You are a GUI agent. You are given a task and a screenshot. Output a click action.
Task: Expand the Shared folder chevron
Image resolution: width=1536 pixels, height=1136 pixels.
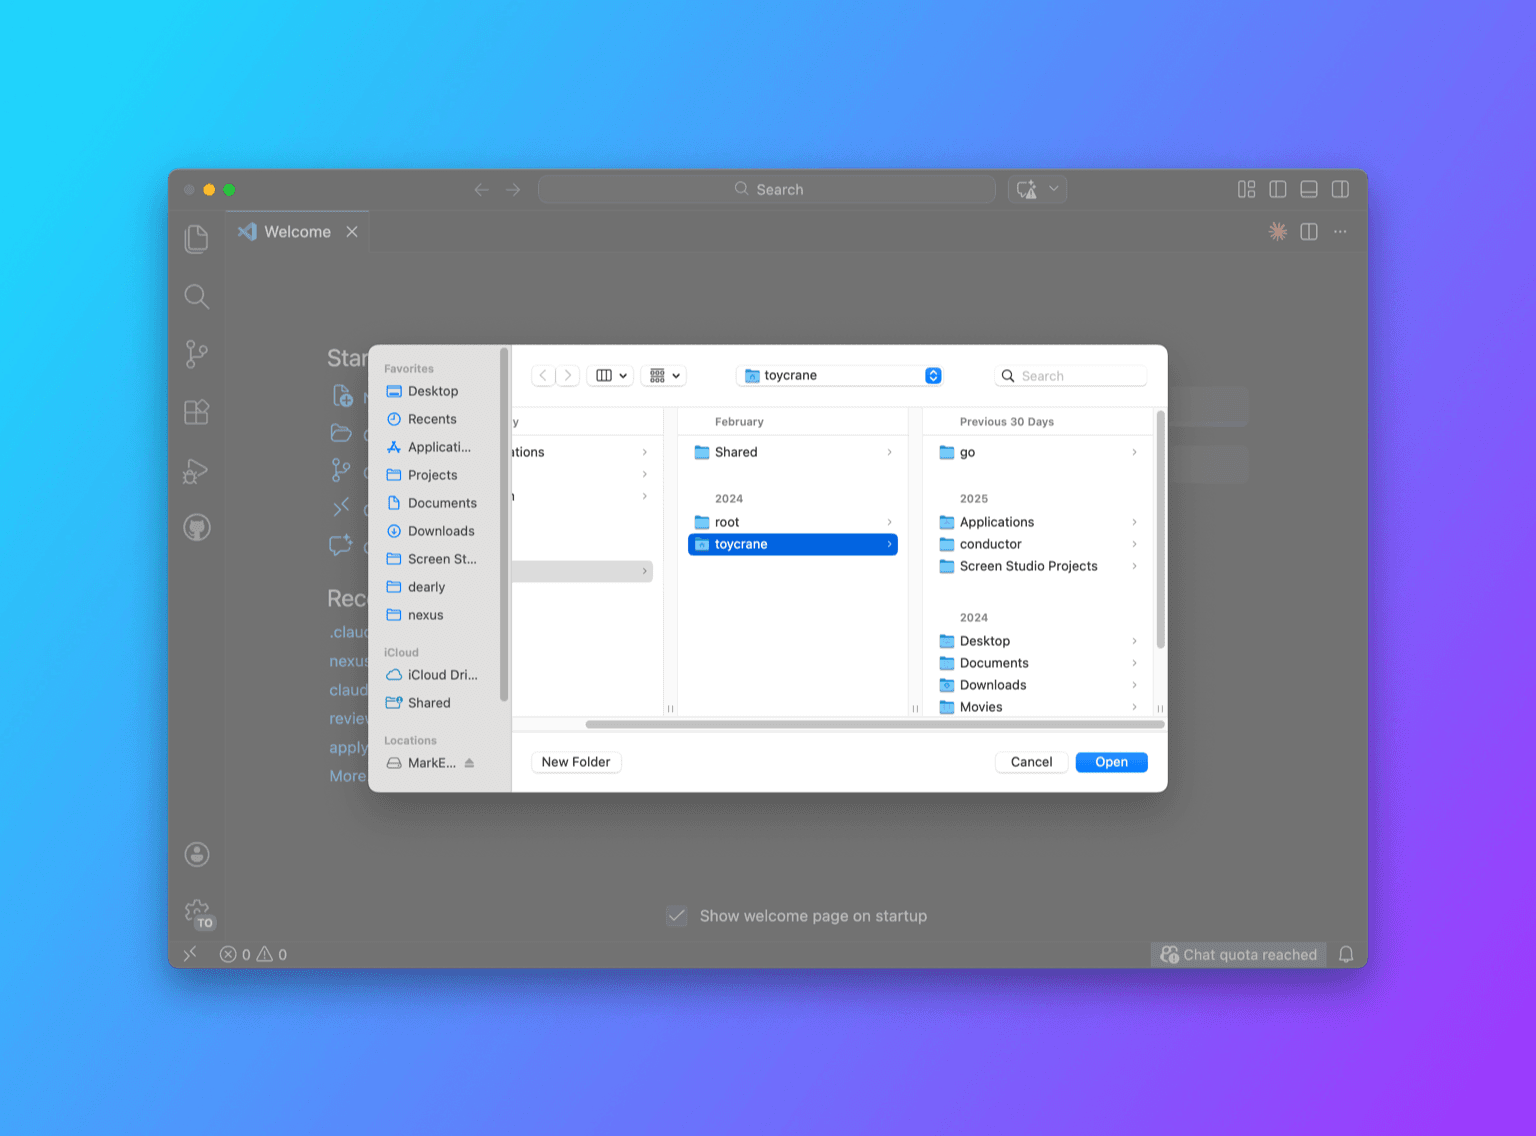pos(889,452)
